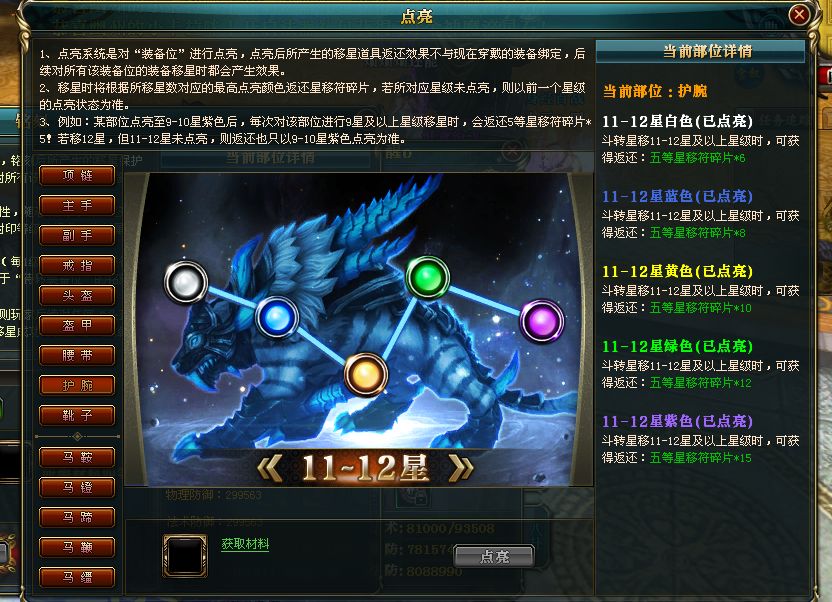Click the blue star orb
This screenshot has height=602, width=832.
click(x=276, y=318)
